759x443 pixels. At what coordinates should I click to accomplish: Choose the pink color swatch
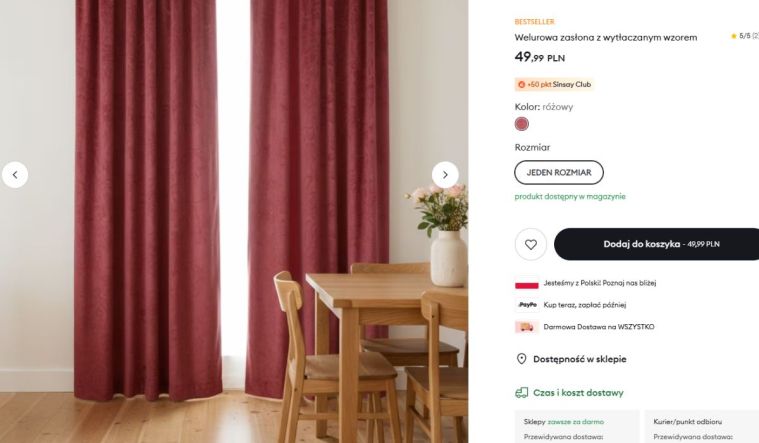(521, 124)
